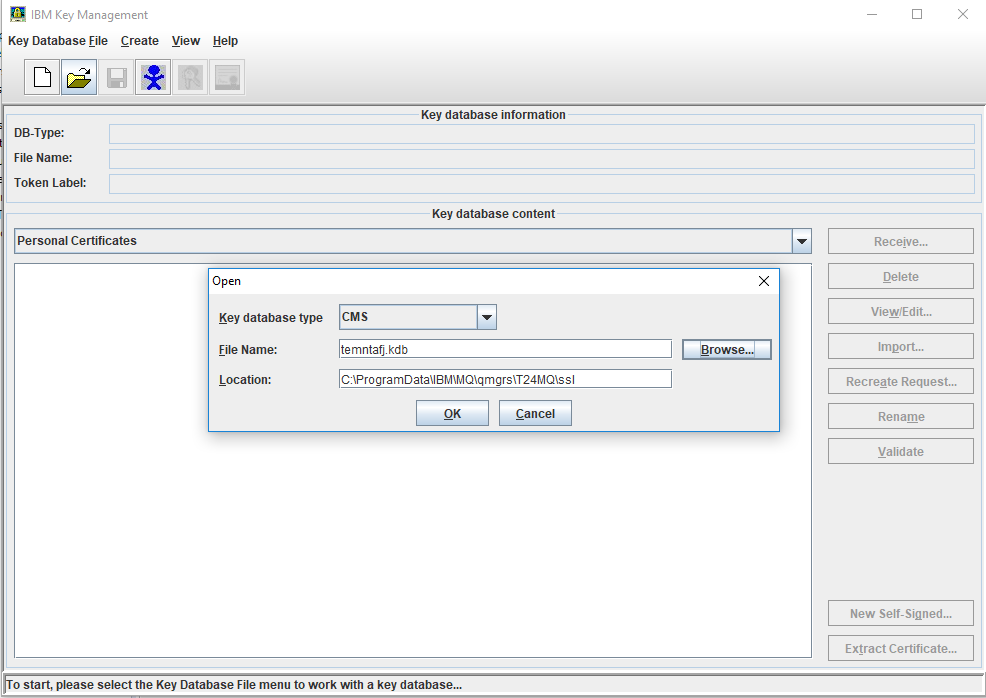Click the Location path input field
The width and height of the screenshot is (986, 698).
tap(505, 379)
